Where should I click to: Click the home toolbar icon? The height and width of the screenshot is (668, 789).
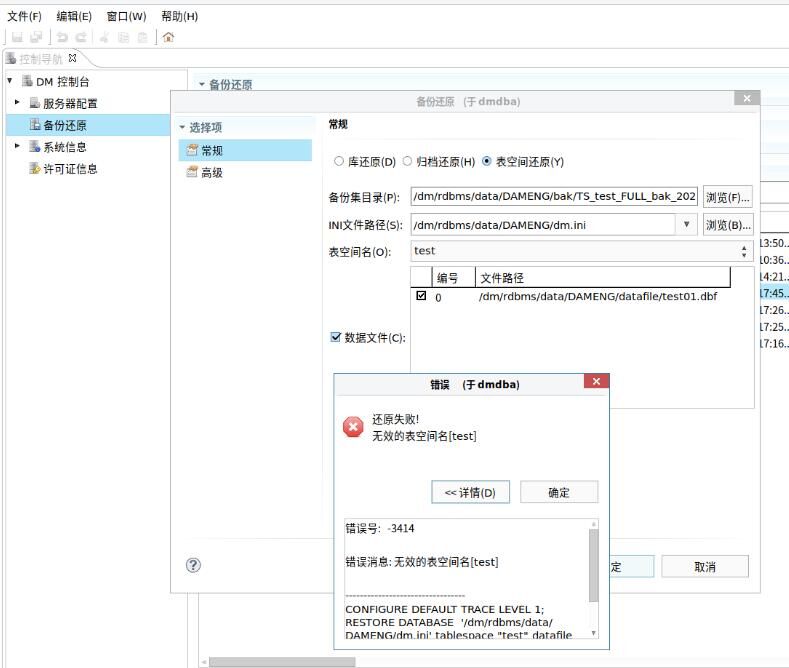click(x=169, y=37)
